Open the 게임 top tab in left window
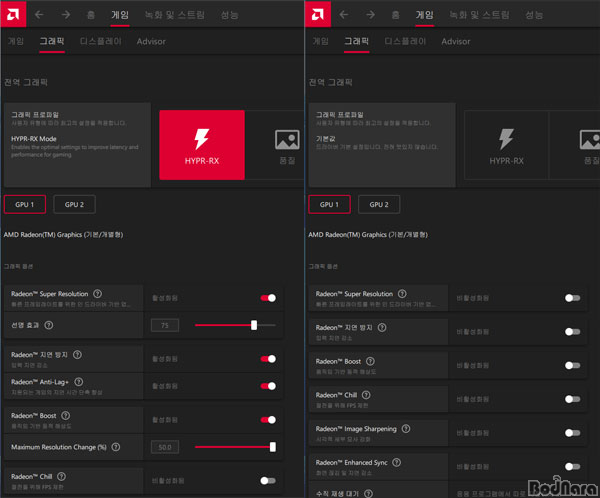Image resolution: width=600 pixels, height=498 pixels. [120, 15]
